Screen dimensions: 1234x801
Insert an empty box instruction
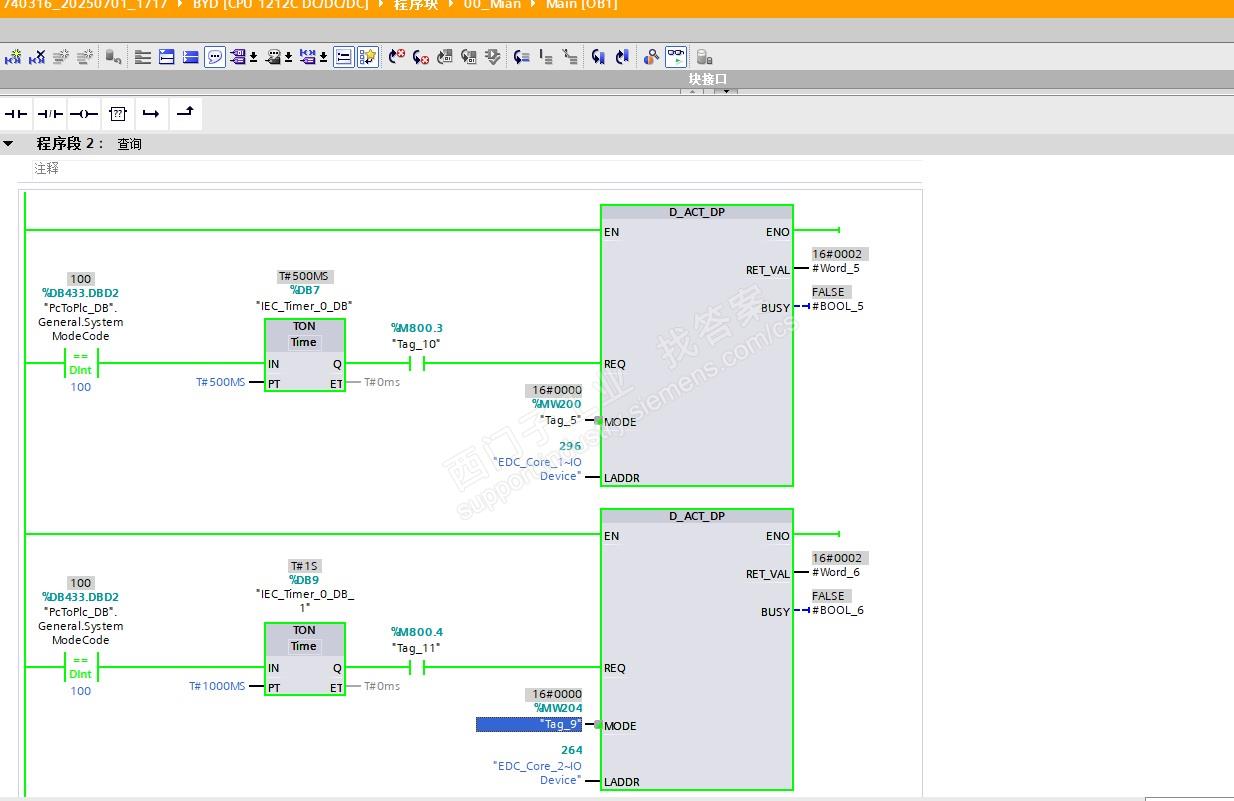tap(118, 114)
